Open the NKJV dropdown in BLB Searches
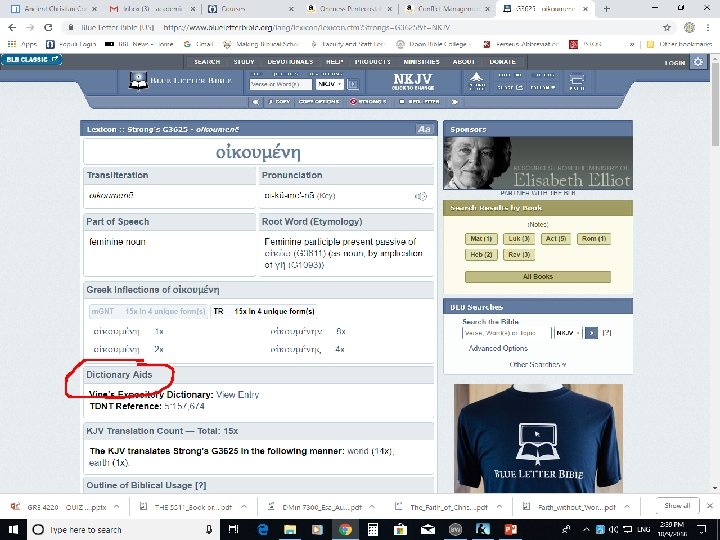 (568, 333)
